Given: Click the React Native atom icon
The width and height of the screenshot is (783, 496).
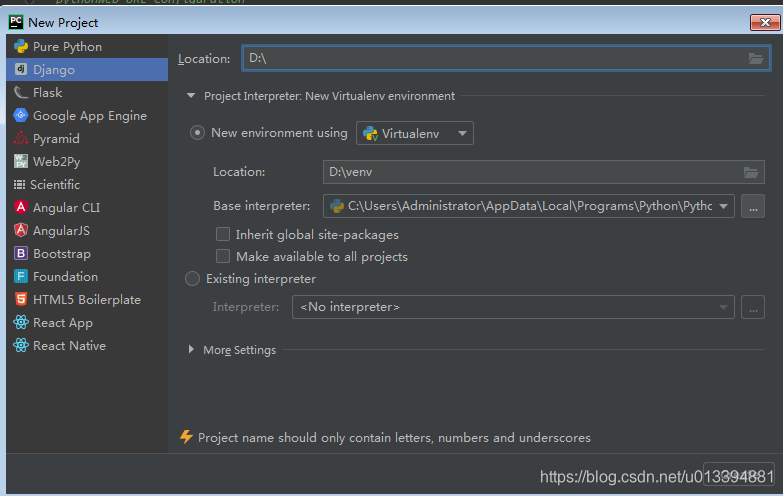Looking at the screenshot, I should 21,345.
